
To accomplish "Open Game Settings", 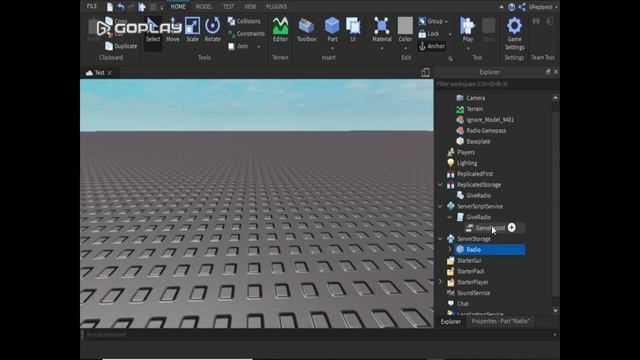I will (514, 33).
